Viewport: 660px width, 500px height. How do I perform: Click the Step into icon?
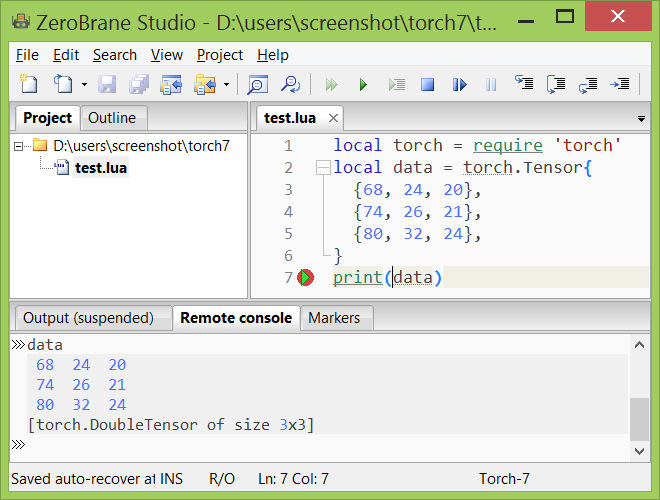(524, 83)
